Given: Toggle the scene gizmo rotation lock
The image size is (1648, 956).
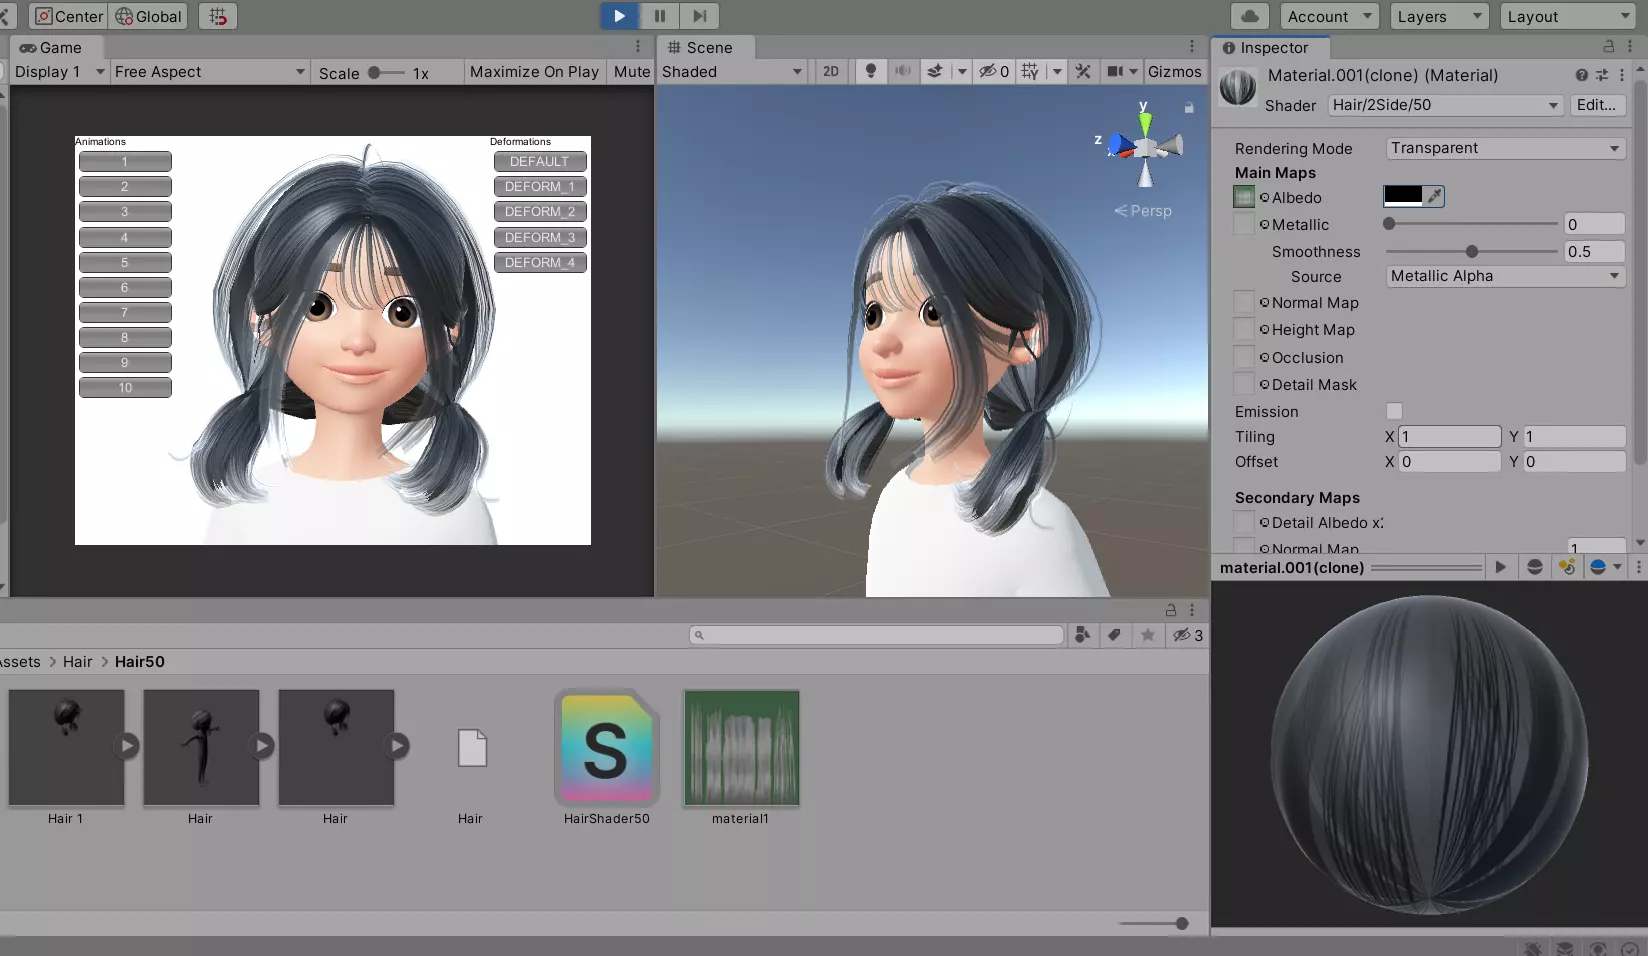Looking at the screenshot, I should (1189, 107).
